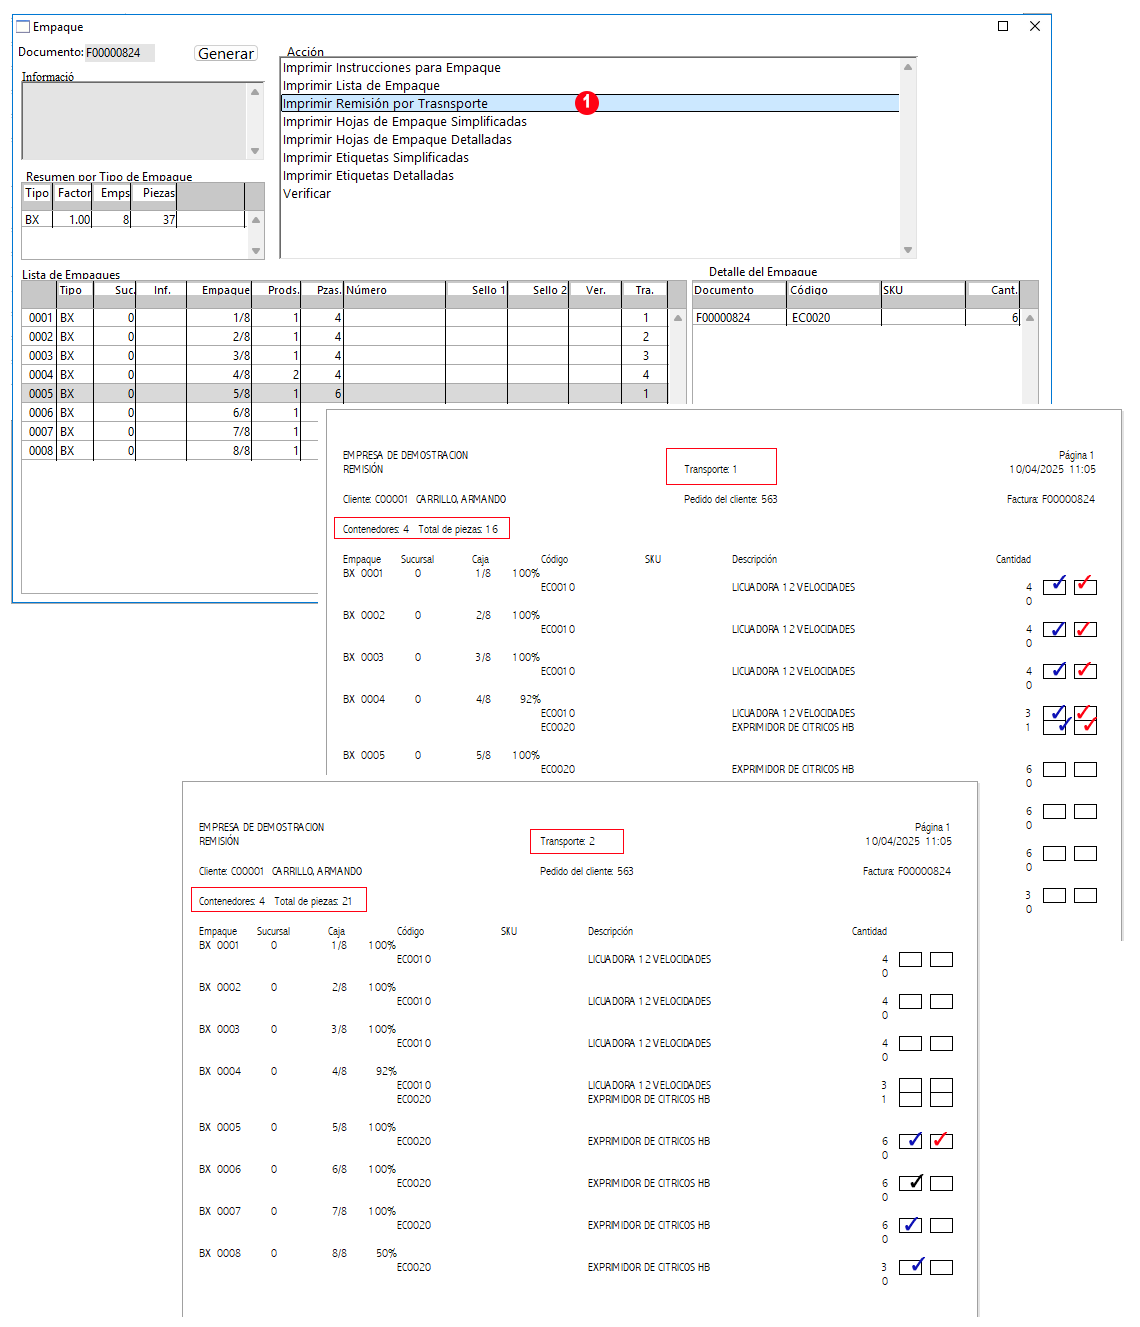Screen dimensions: 1140x1327
Task: Select package row 0002 in Lista de Empaques
Action: click(346, 337)
